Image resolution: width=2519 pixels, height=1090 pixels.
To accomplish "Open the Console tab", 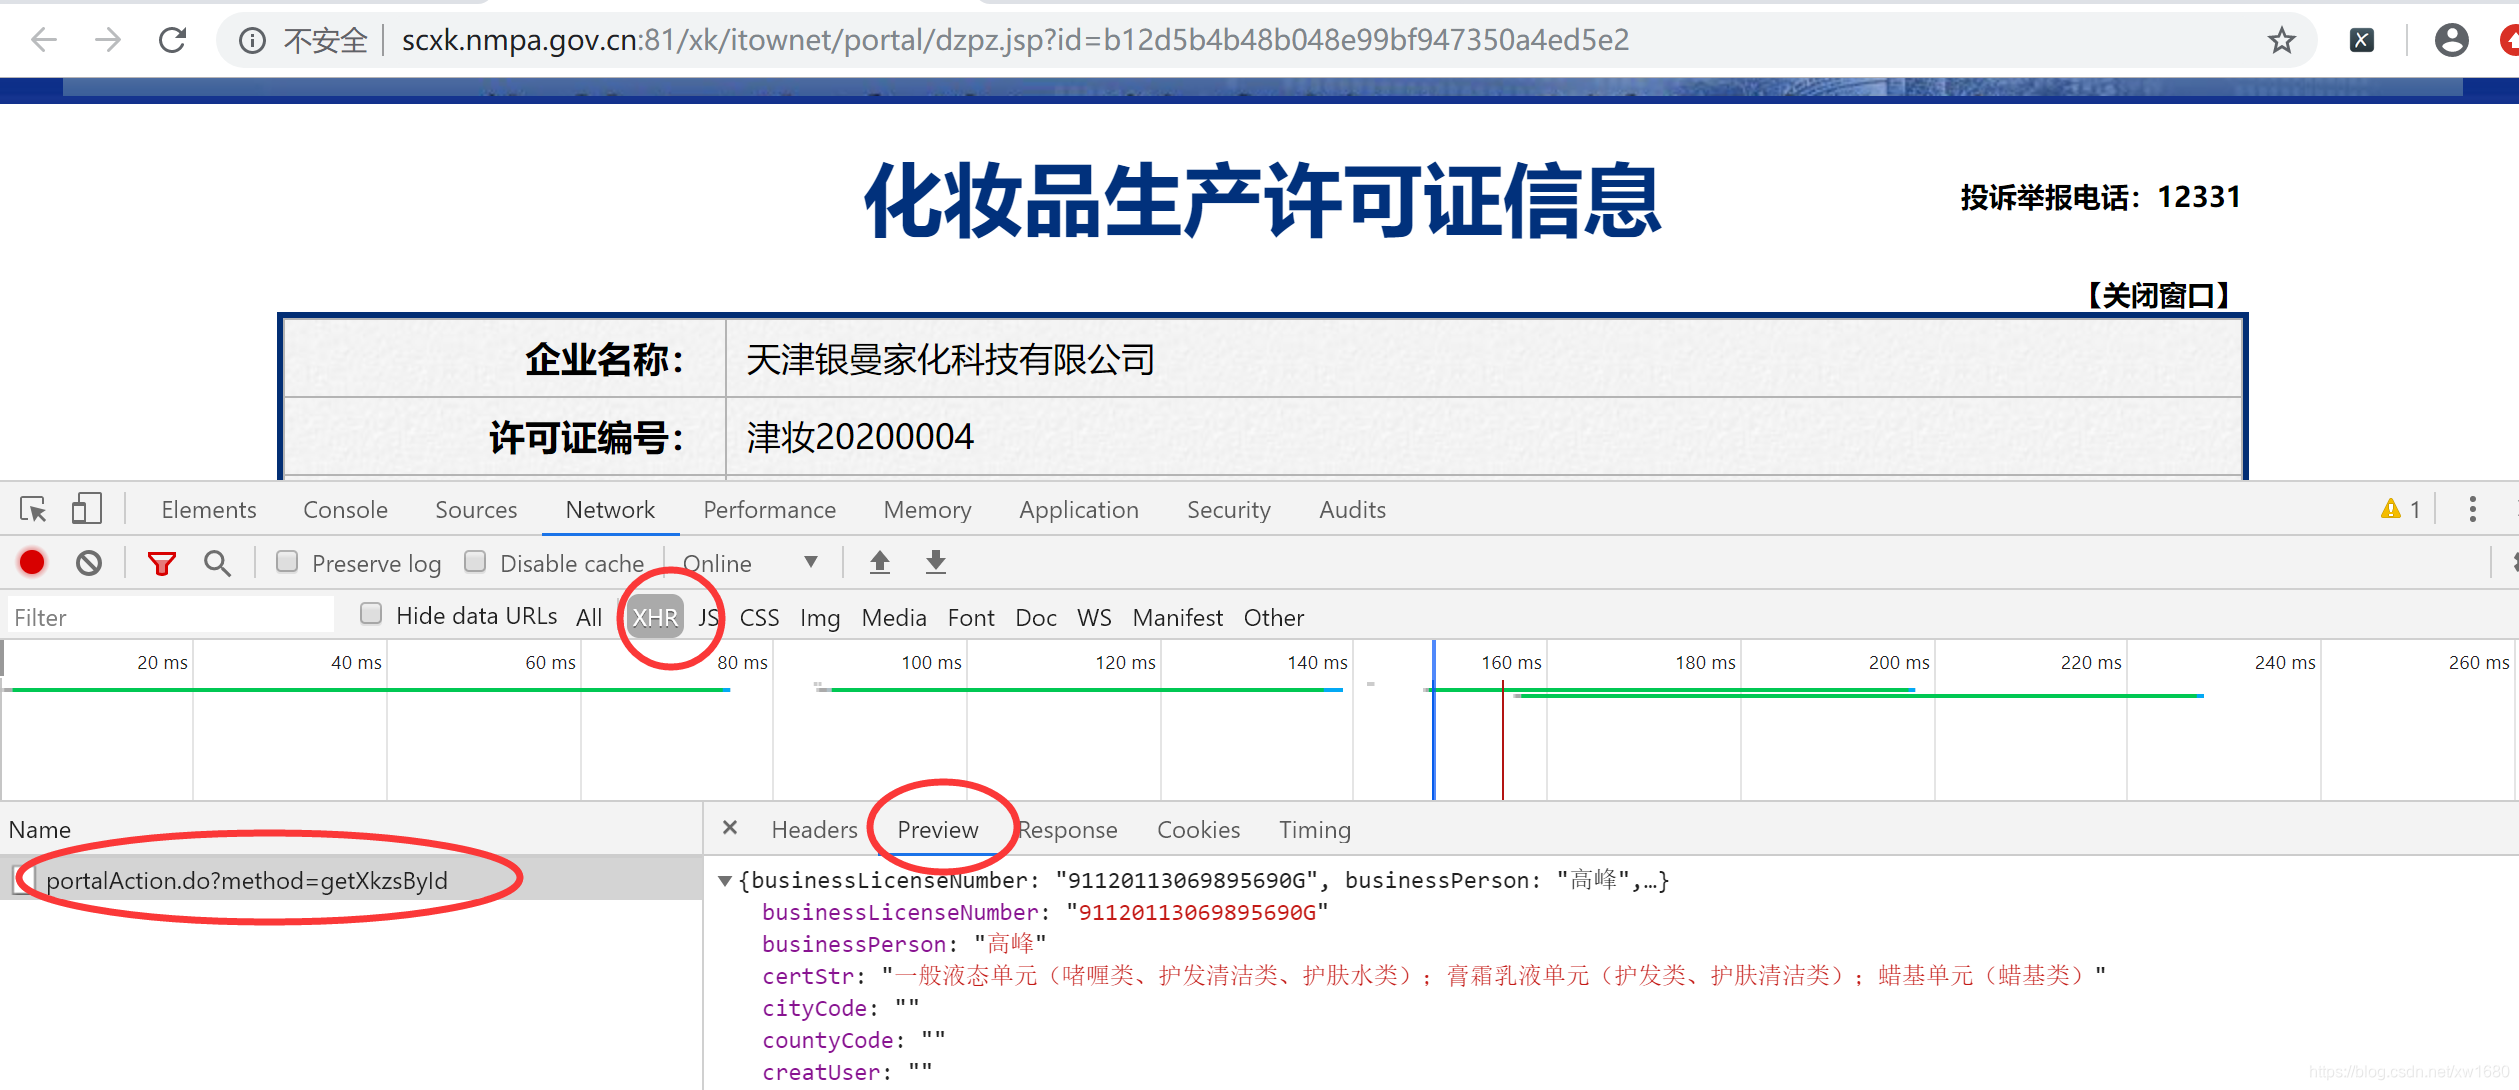I will (x=345, y=510).
